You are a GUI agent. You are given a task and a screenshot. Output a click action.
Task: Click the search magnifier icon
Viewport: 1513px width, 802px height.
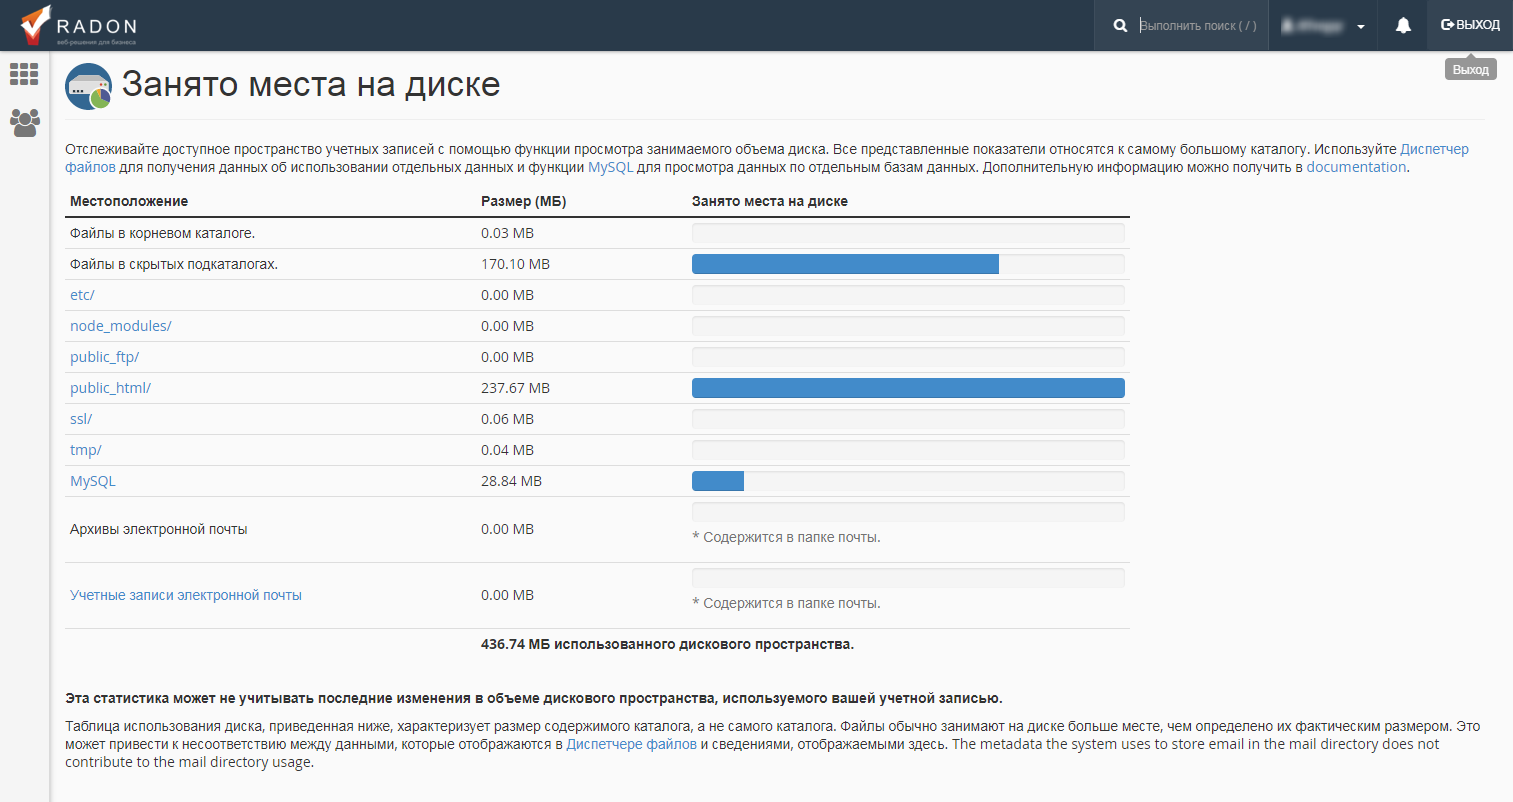click(1120, 25)
